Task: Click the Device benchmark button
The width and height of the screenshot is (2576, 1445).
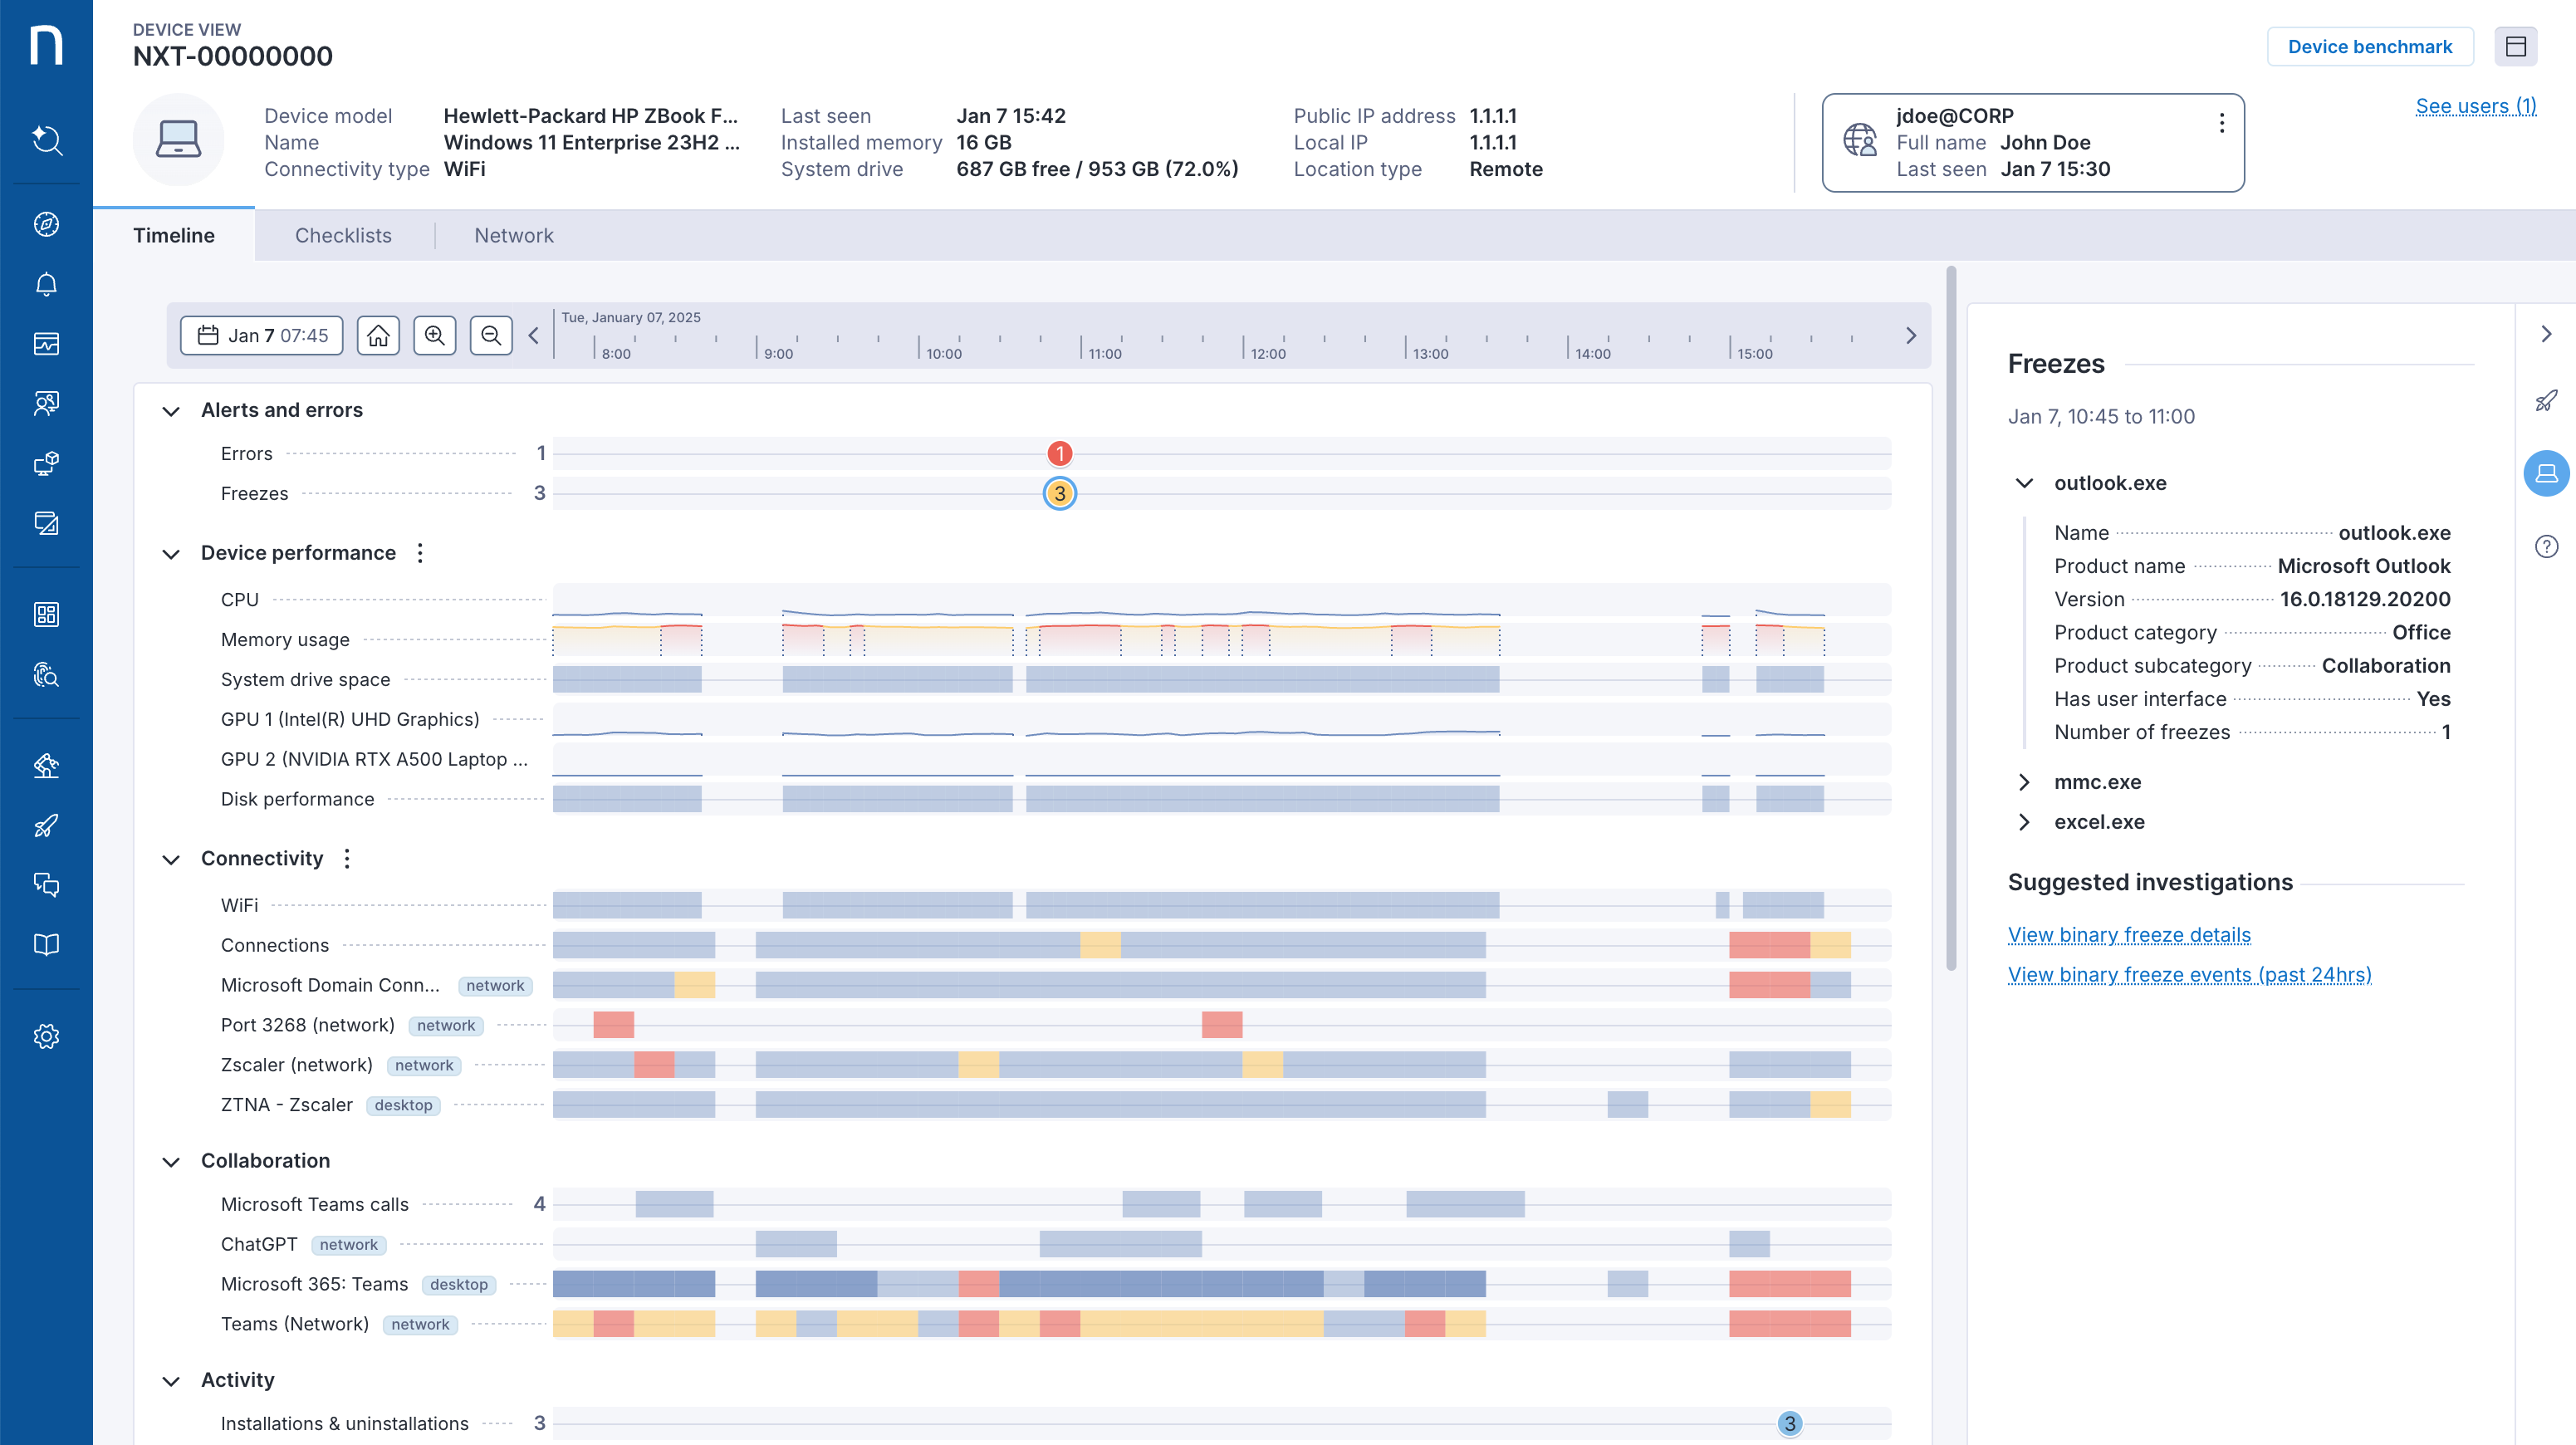Action: click(x=2369, y=47)
